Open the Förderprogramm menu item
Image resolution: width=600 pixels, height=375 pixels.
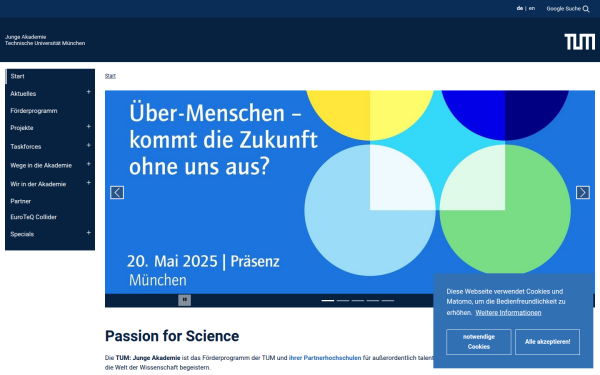[x=34, y=111]
